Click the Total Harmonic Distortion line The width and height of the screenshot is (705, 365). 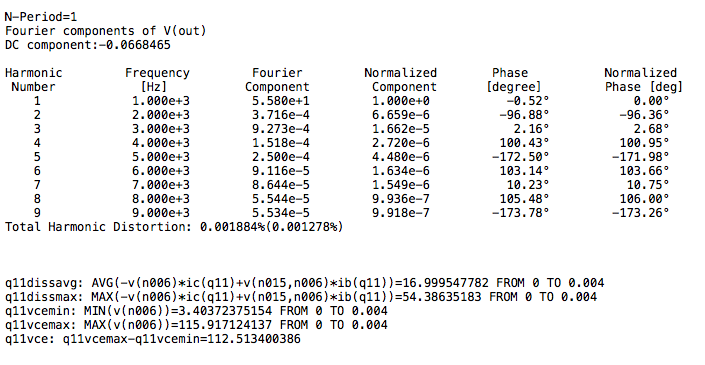coord(174,227)
